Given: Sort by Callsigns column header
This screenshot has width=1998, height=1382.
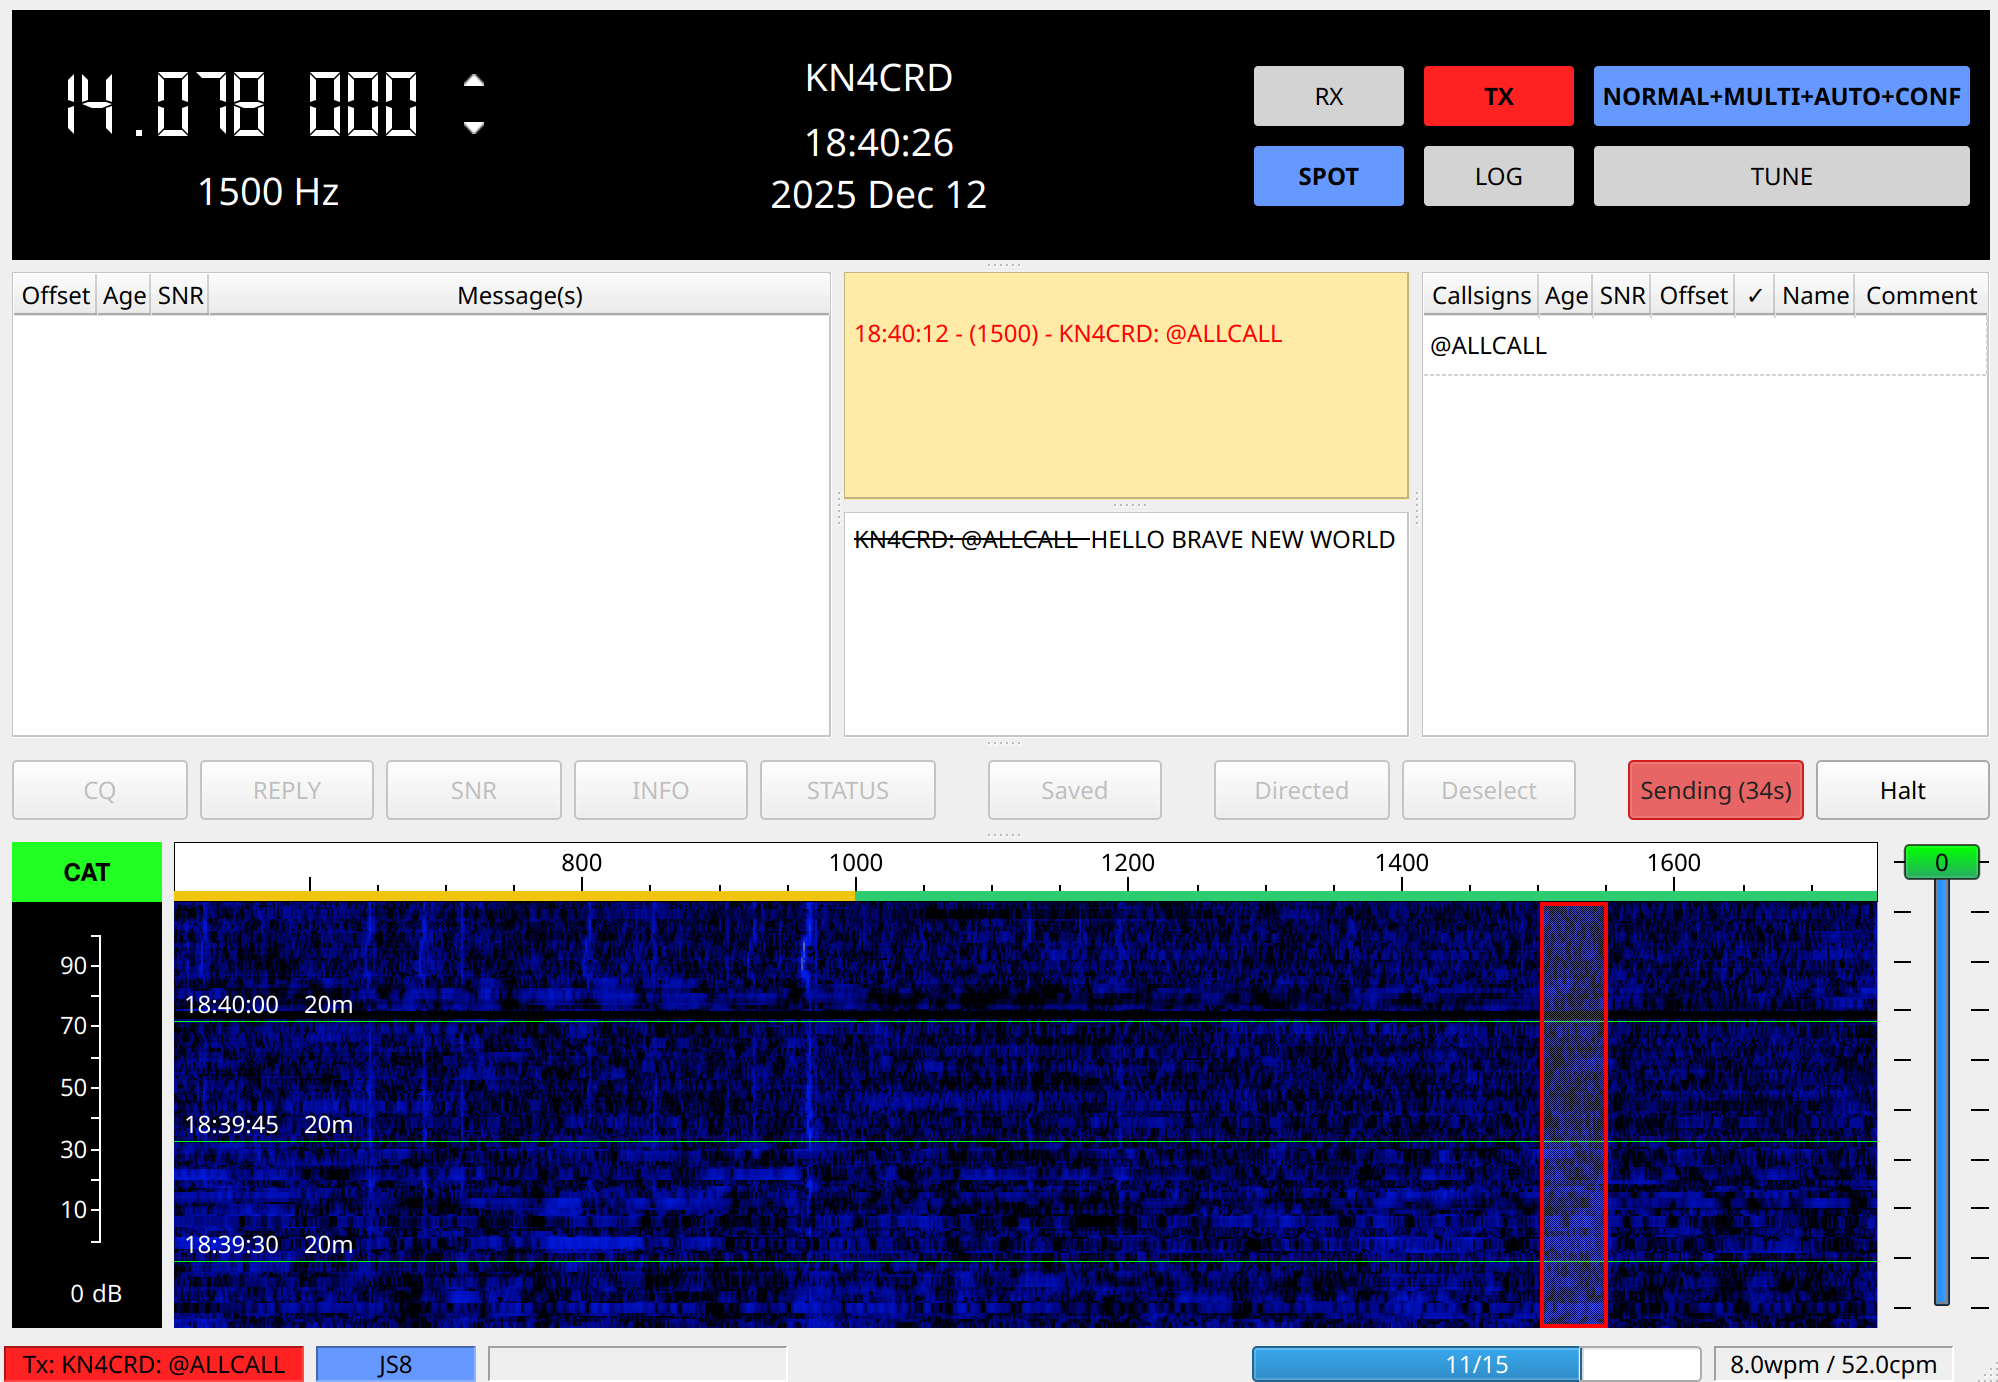Looking at the screenshot, I should pos(1480,296).
